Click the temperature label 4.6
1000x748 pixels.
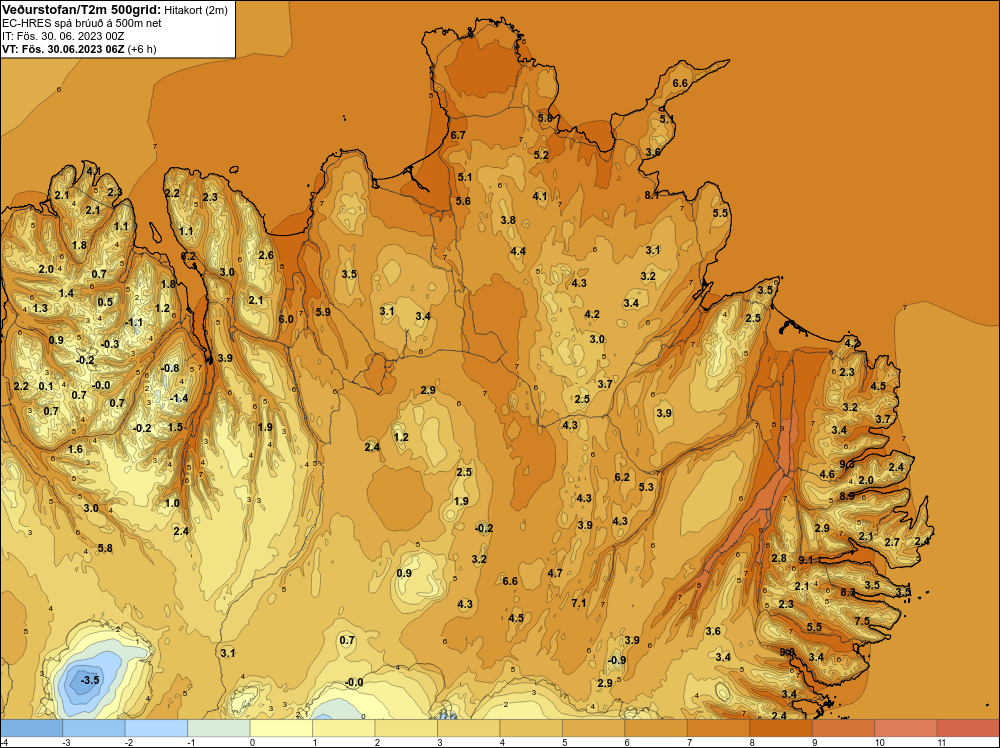(x=827, y=474)
